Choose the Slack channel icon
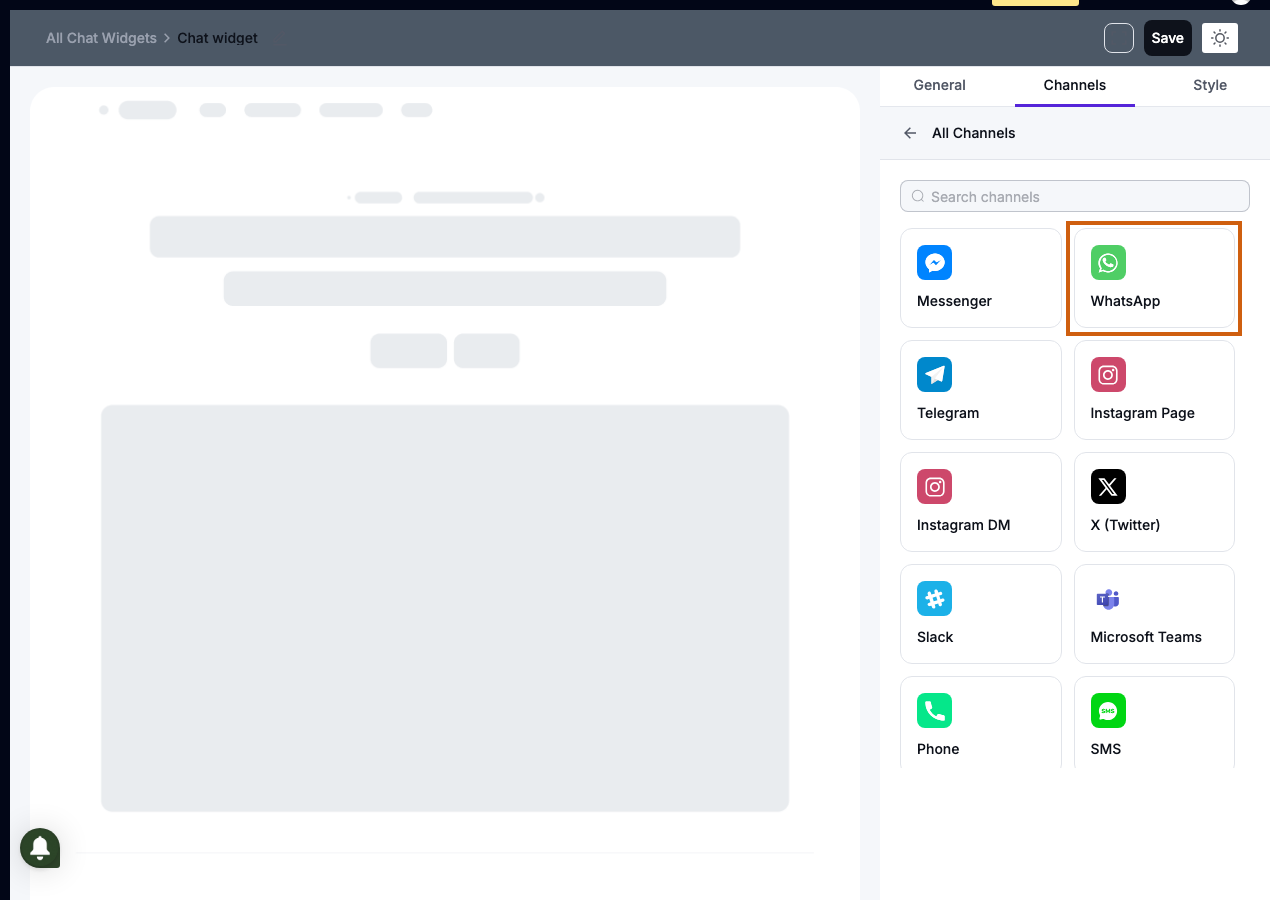 [934, 599]
